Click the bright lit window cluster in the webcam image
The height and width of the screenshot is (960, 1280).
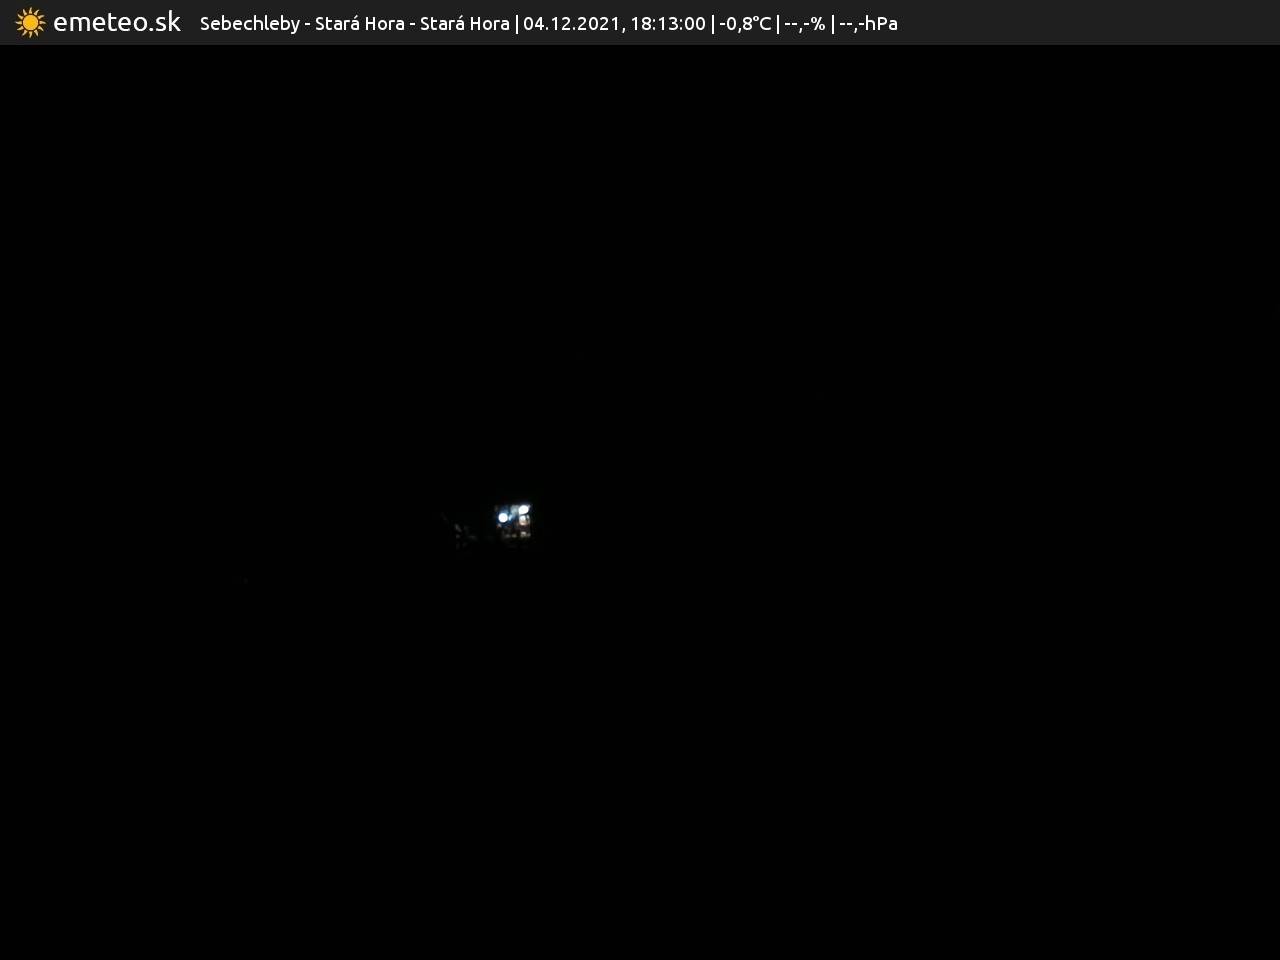click(x=514, y=521)
